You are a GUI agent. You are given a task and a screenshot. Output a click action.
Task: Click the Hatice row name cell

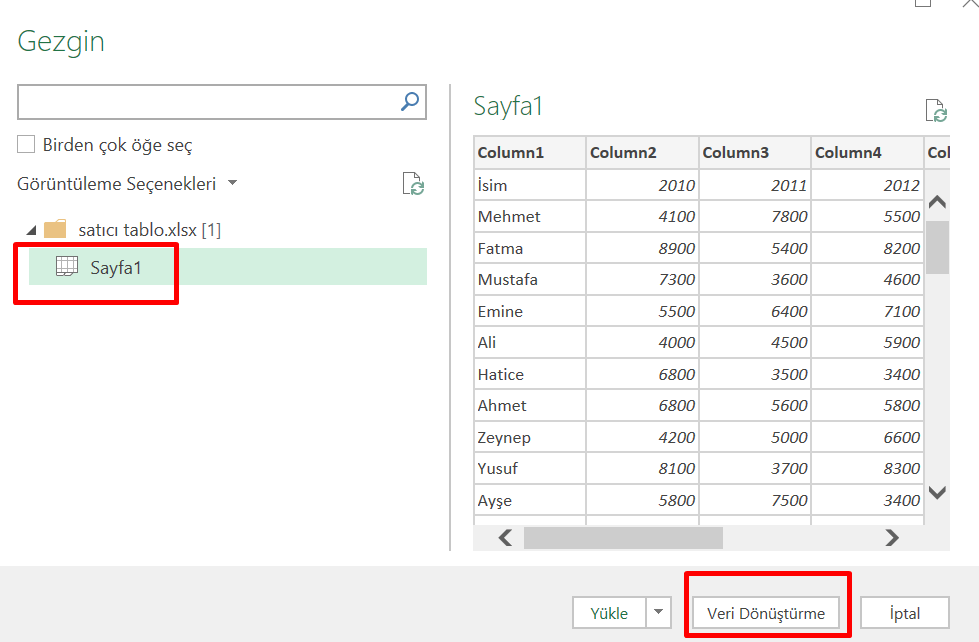530,374
